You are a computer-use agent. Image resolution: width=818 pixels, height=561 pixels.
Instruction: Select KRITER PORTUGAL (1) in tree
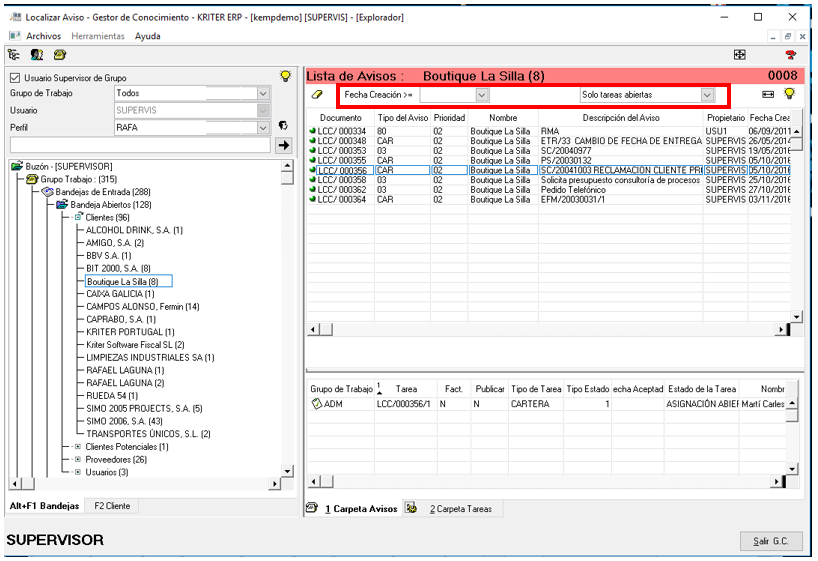pos(130,332)
